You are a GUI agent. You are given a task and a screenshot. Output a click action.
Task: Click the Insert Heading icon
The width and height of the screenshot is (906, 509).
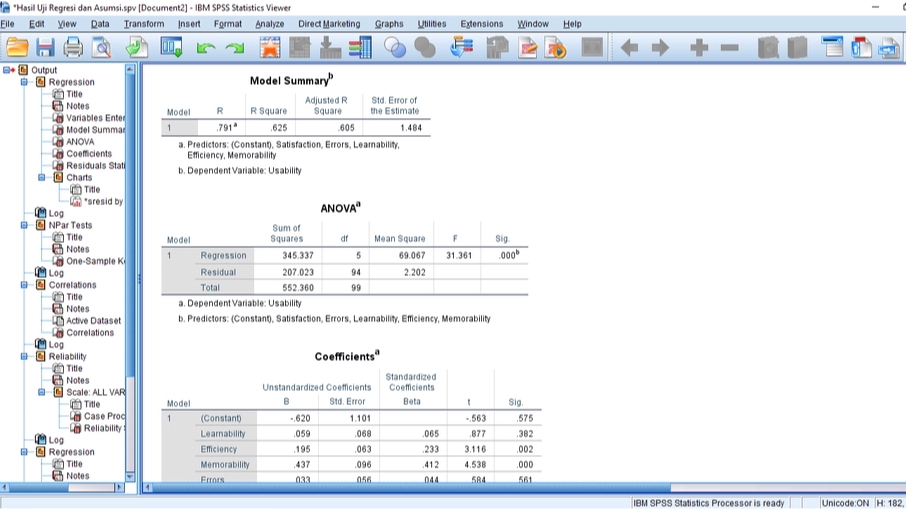coord(832,47)
